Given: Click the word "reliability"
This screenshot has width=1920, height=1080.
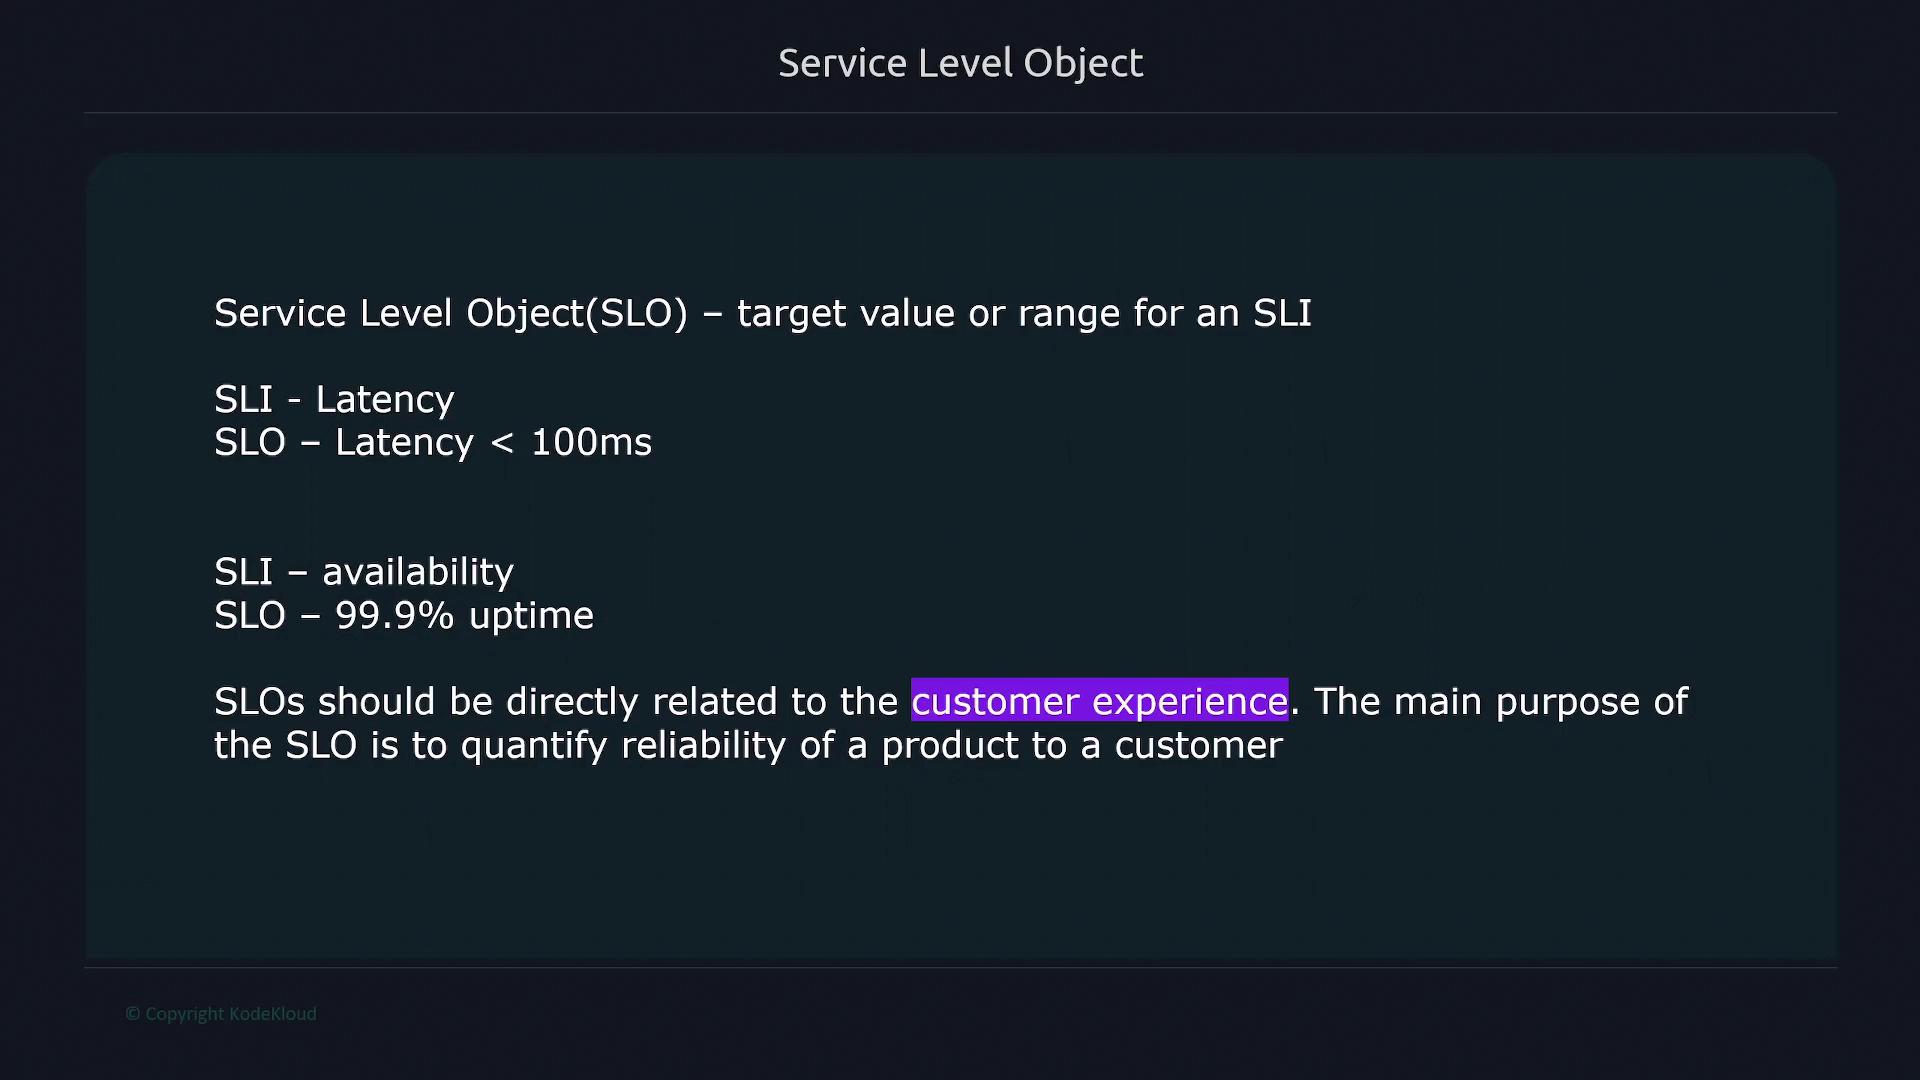Looking at the screenshot, I should (x=703, y=745).
